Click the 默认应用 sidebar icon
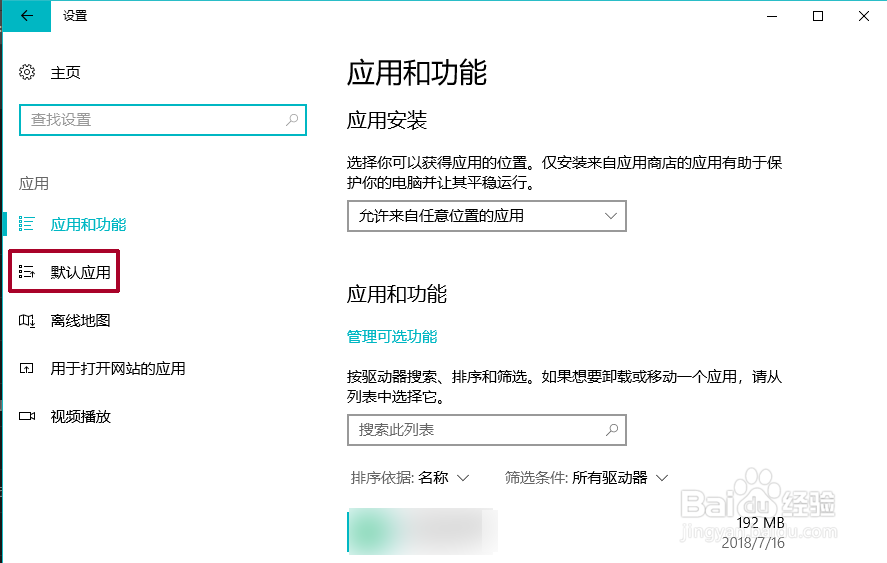The height and width of the screenshot is (563, 887). click(28, 272)
